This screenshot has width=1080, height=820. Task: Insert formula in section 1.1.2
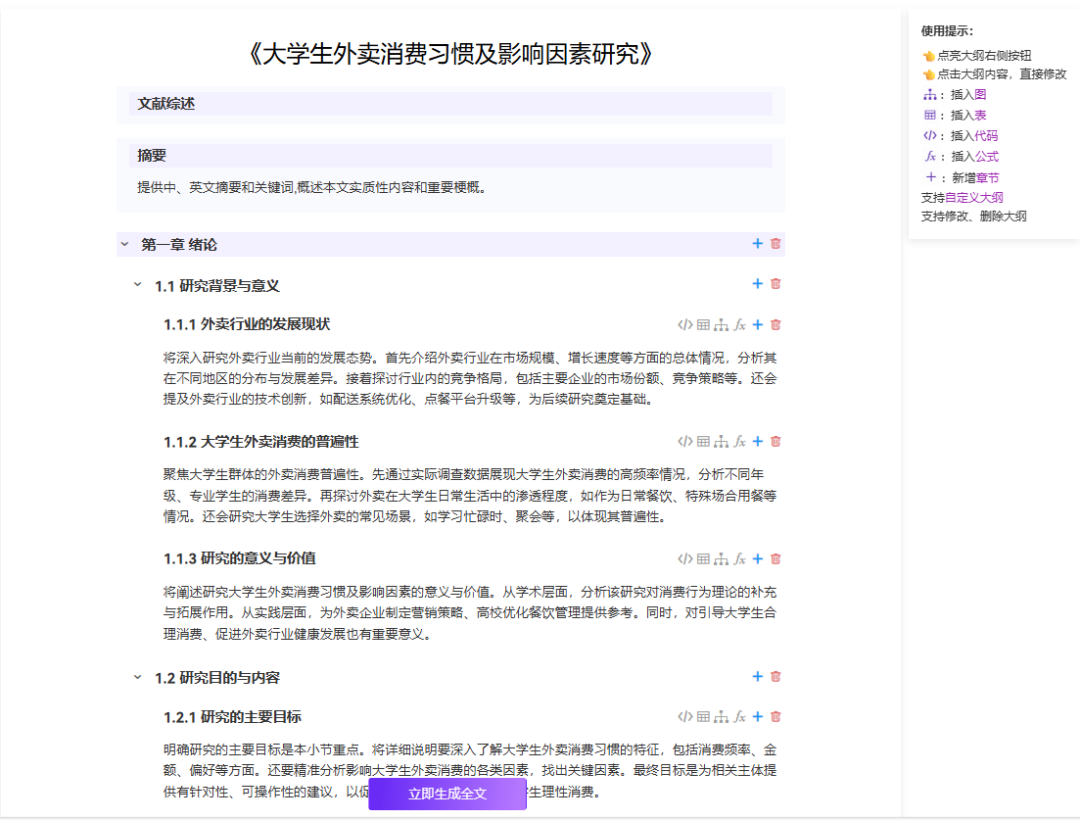point(739,441)
